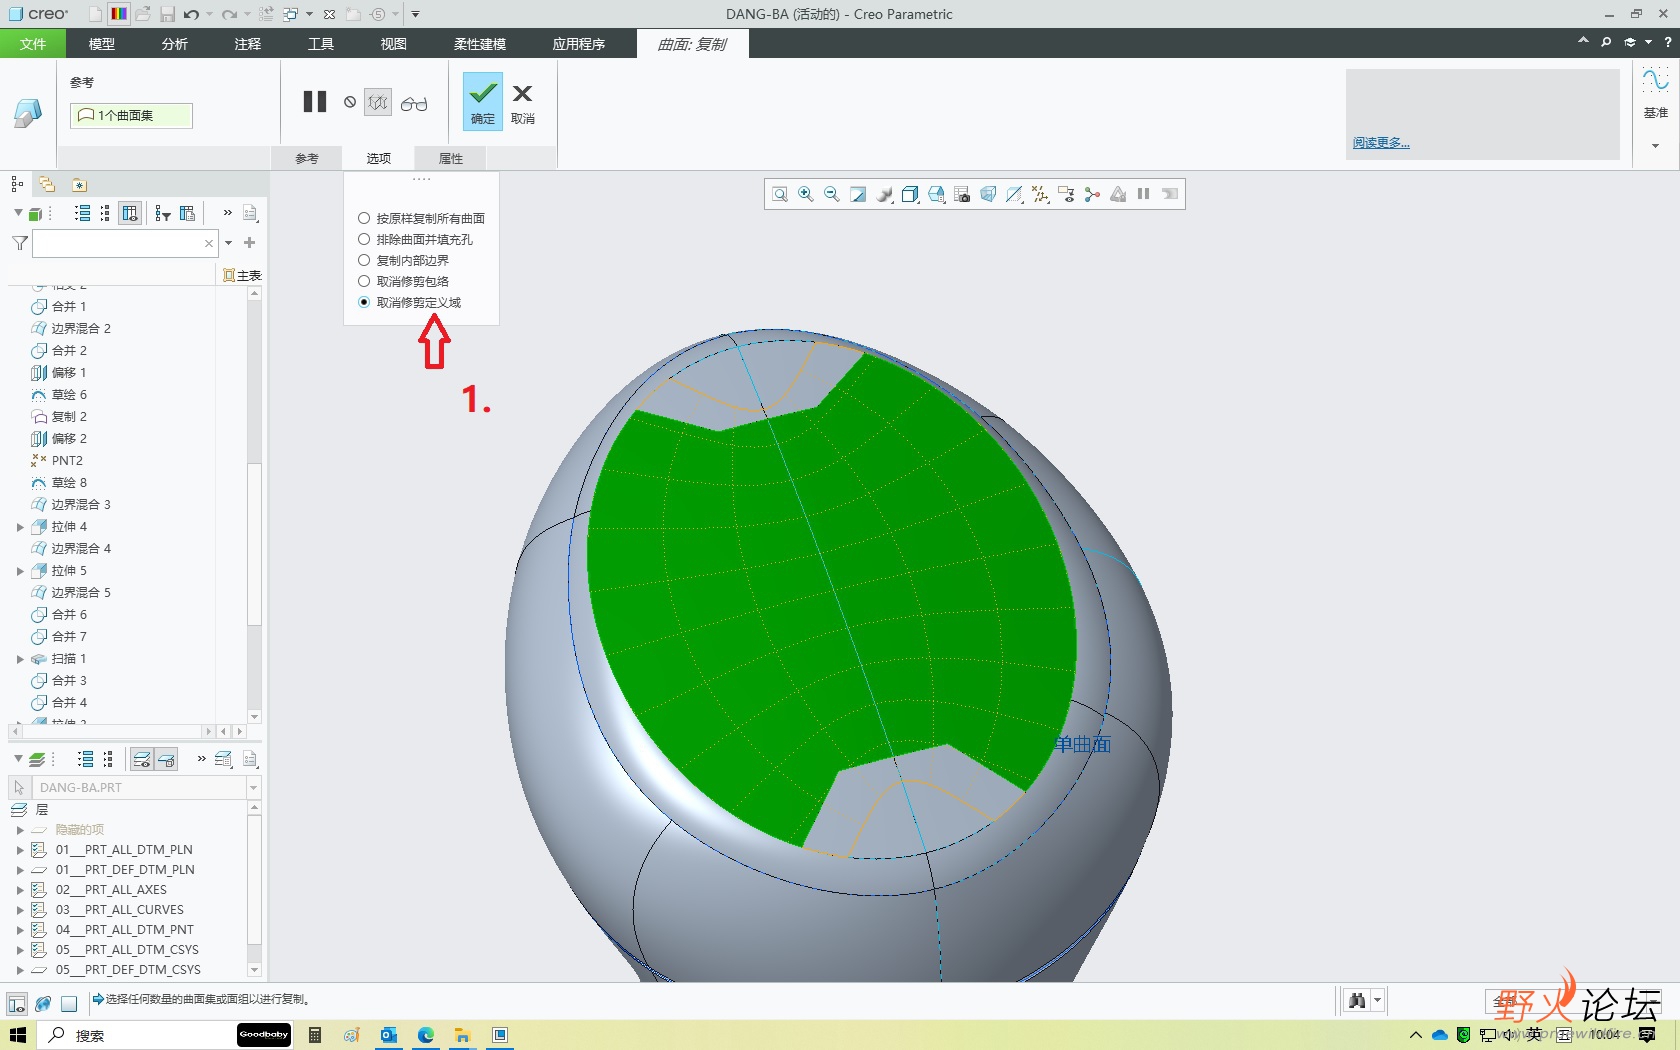Open the tree search options dropdown arrow
Image resolution: width=1680 pixels, height=1050 pixels.
click(x=229, y=243)
